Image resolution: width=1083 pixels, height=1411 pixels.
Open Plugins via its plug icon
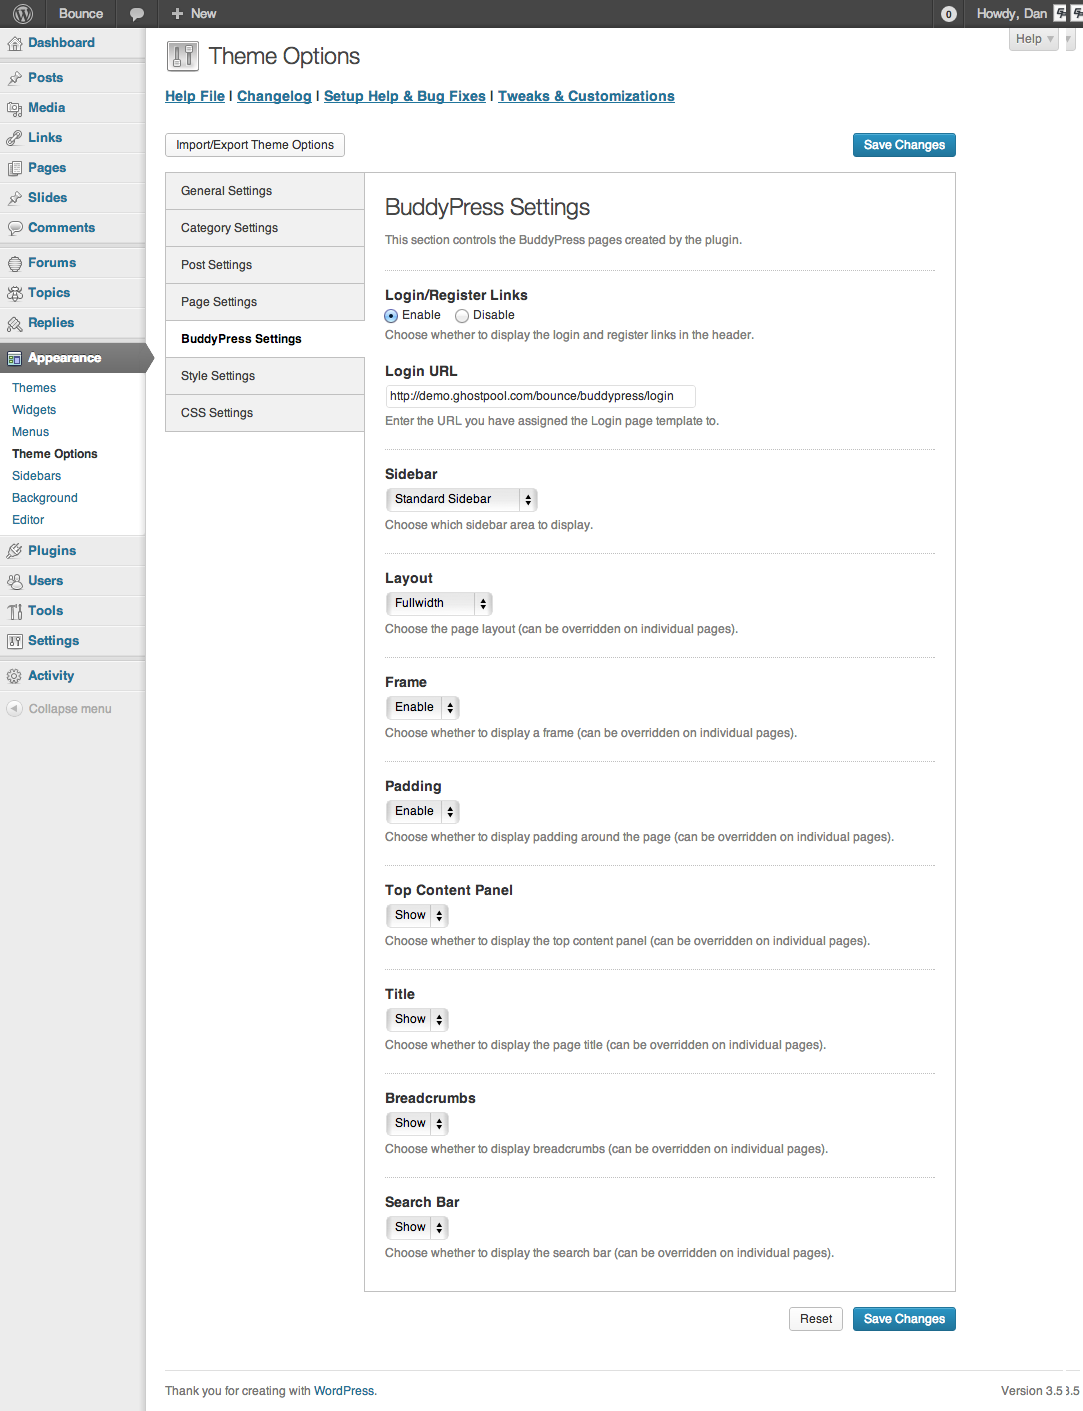point(15,551)
